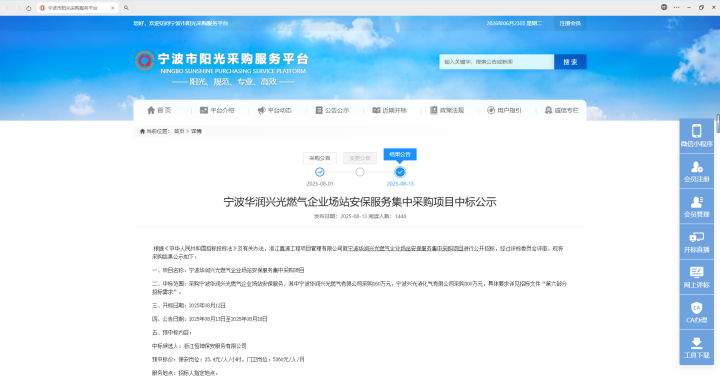Open 首页 in the navigation bar
Image resolution: width=720 pixels, height=380 pixels.
(159, 110)
